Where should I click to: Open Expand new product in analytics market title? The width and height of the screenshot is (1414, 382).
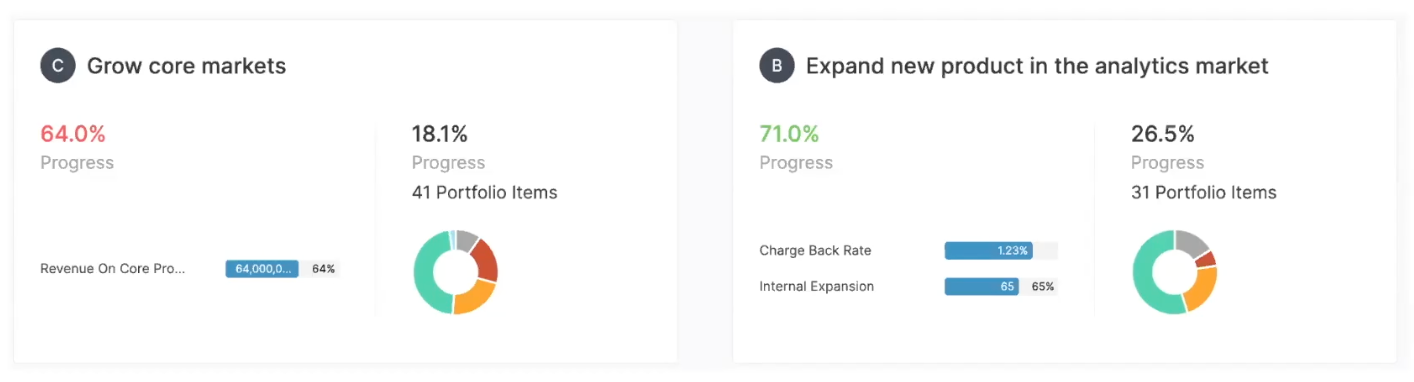[1037, 66]
